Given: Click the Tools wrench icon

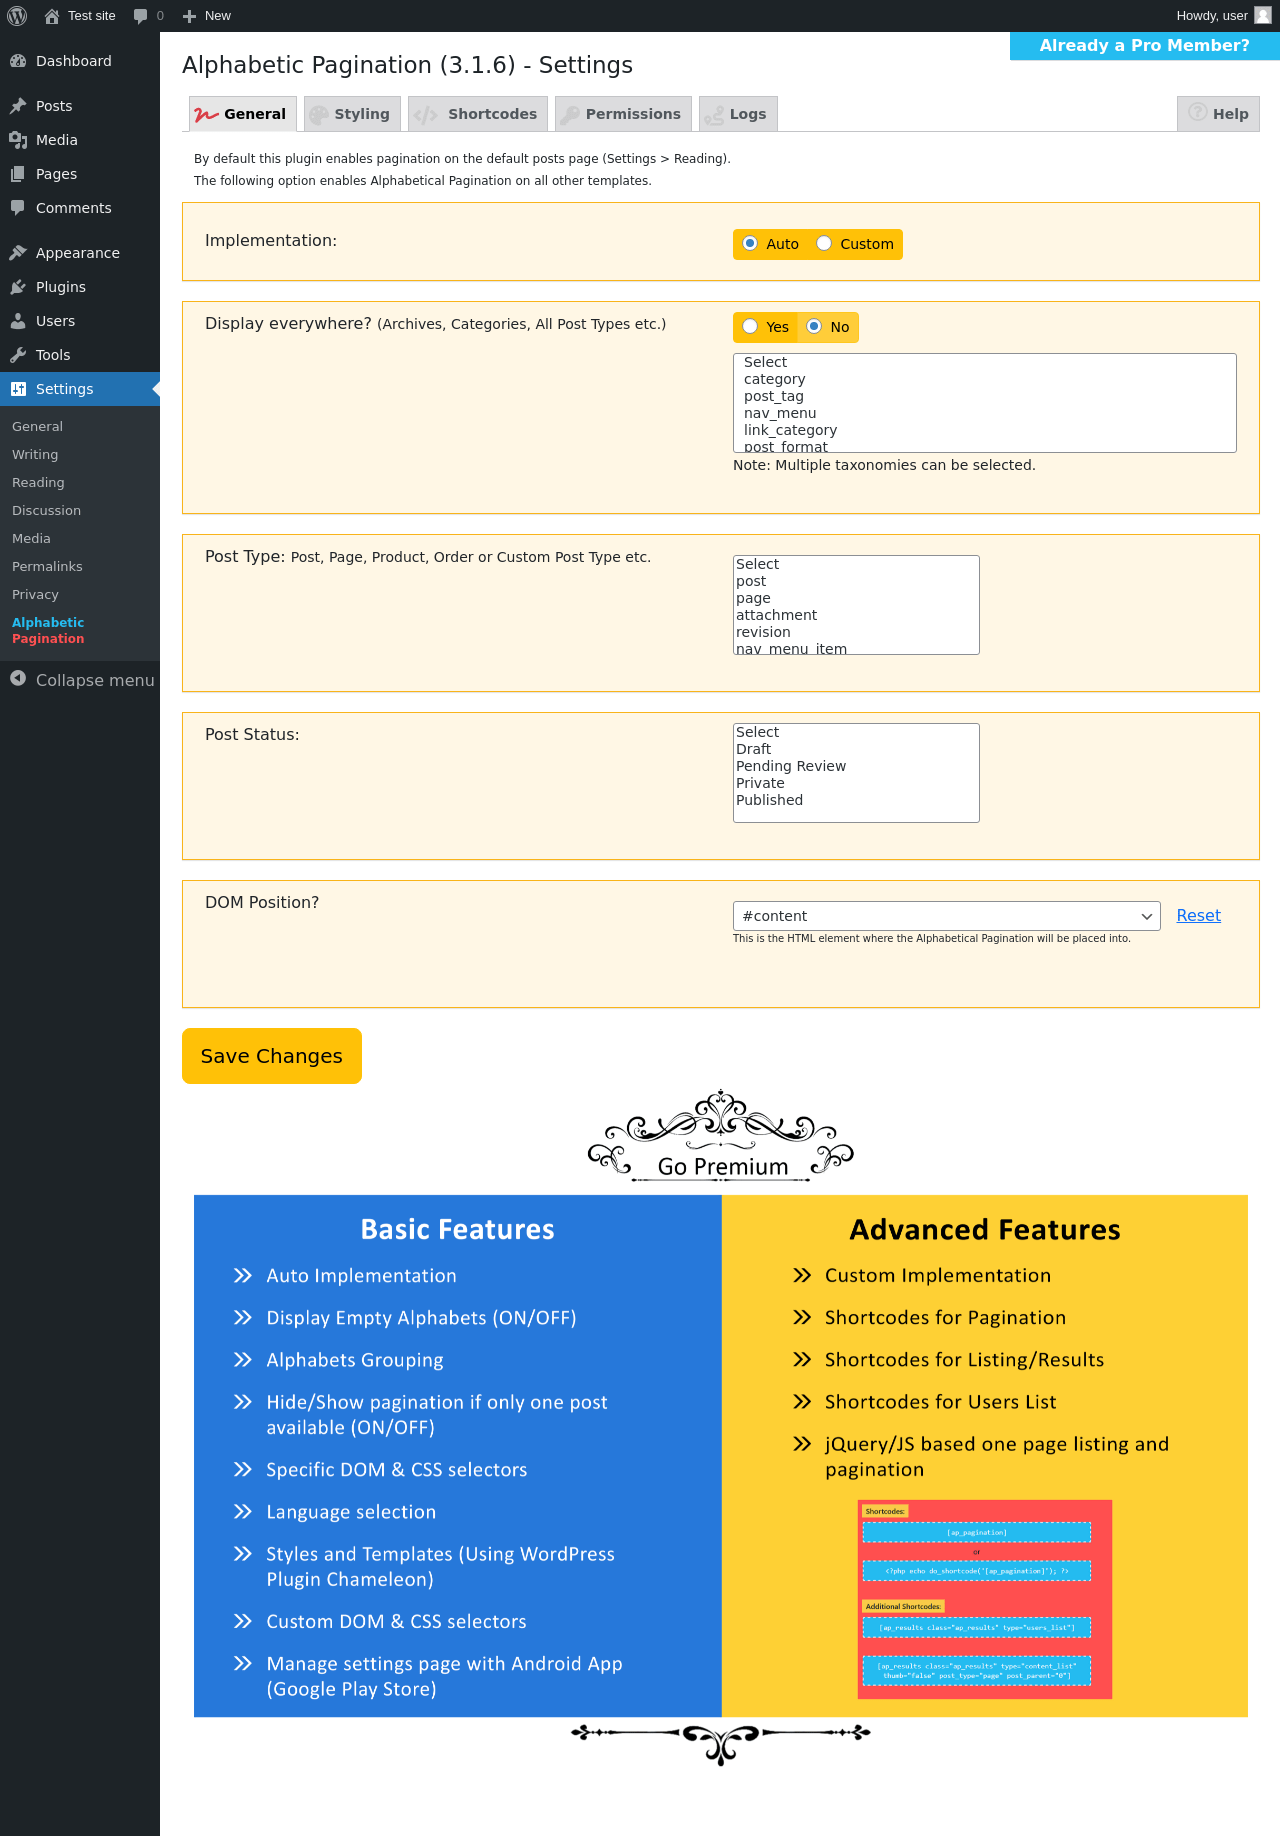Looking at the screenshot, I should [18, 355].
